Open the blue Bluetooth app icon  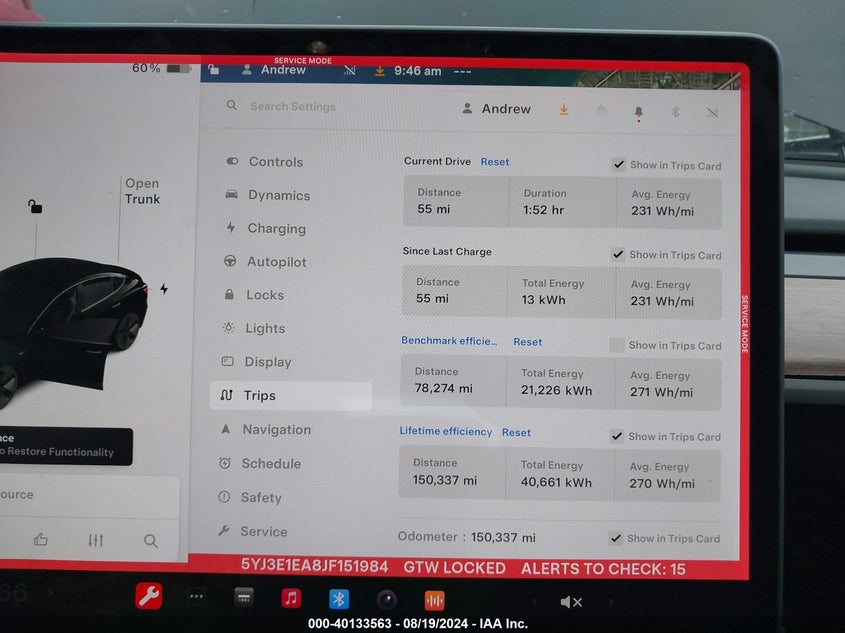click(x=339, y=599)
